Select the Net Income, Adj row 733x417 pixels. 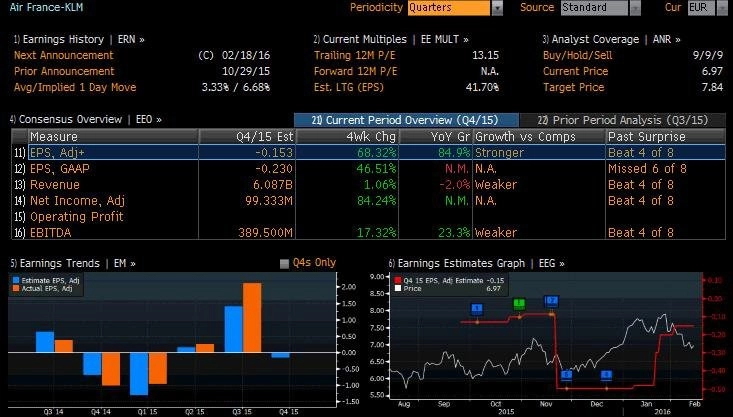point(368,200)
